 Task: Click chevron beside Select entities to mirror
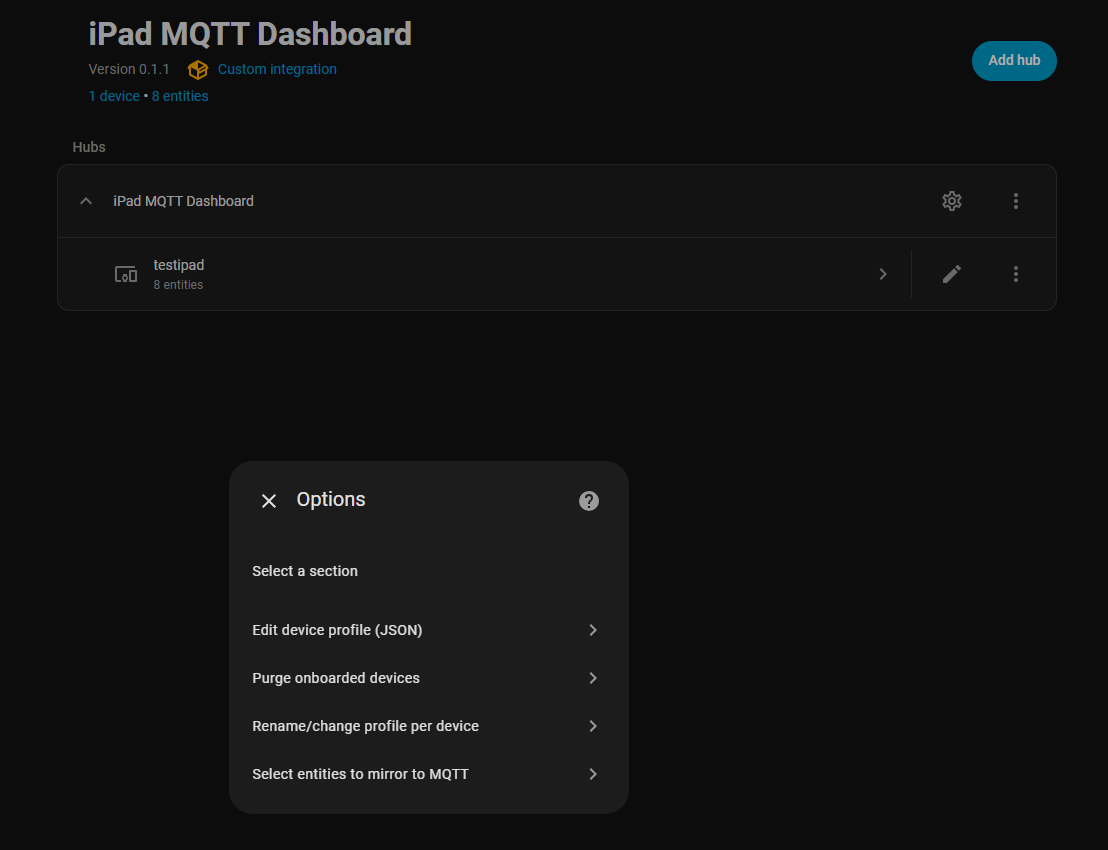[x=593, y=774]
